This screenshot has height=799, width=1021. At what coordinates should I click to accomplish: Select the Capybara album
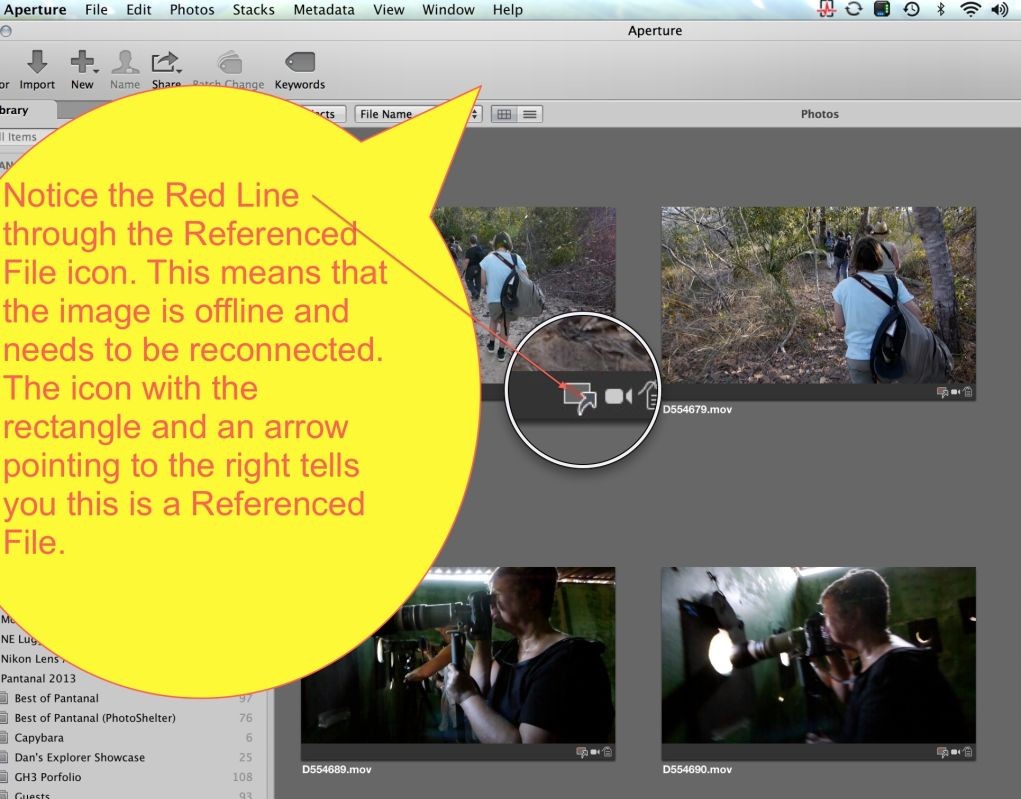tap(39, 738)
